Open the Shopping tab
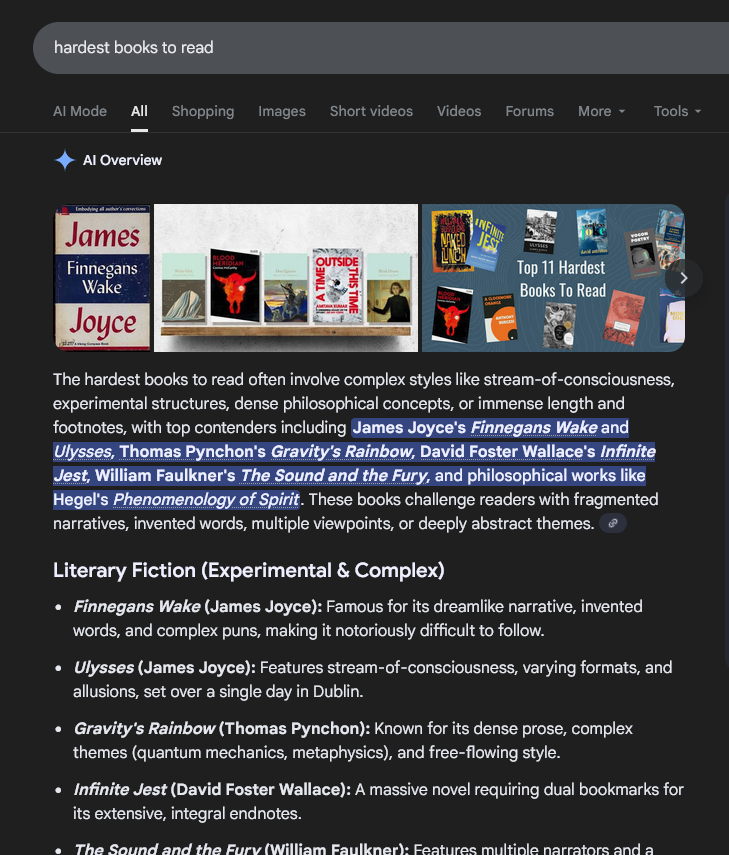 (x=203, y=111)
